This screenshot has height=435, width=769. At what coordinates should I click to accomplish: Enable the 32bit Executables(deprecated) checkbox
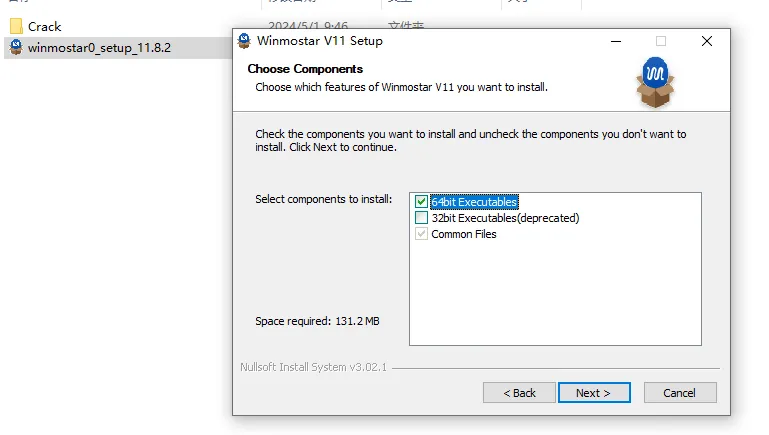pos(421,218)
